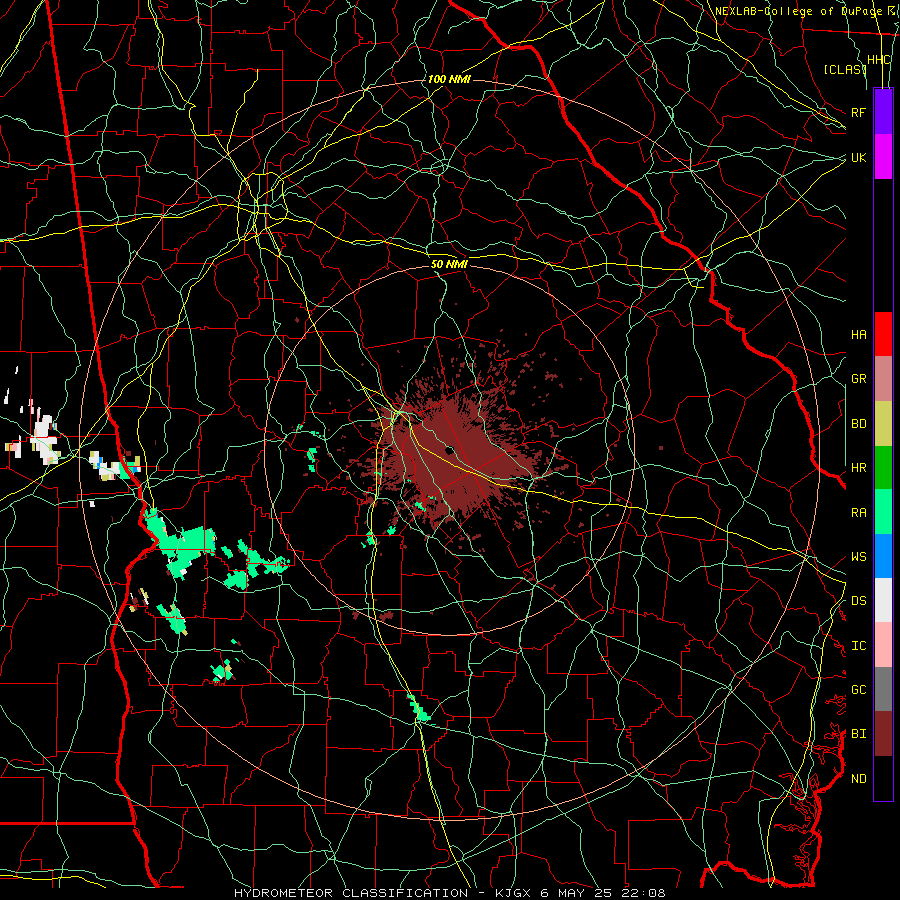
Task: Click the RA light green legend swatch
Action: coord(883,512)
